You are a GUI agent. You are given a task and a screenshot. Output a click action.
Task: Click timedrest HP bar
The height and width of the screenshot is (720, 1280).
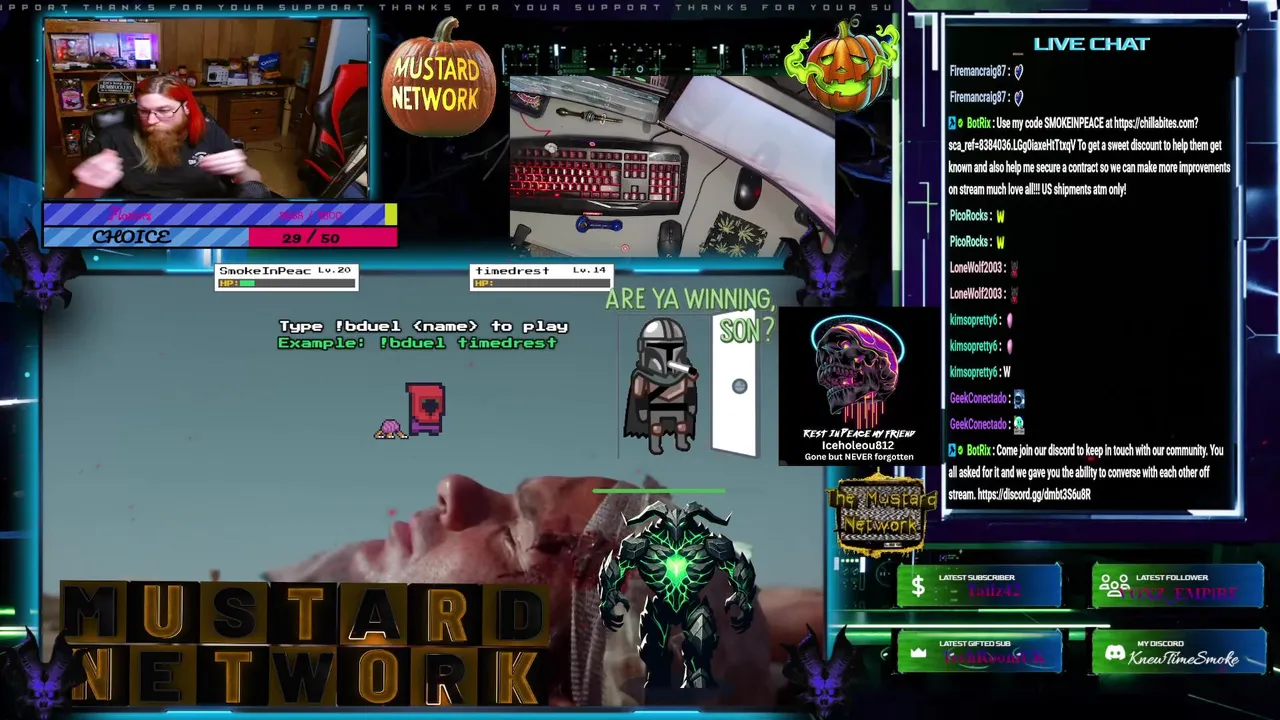tap(541, 283)
